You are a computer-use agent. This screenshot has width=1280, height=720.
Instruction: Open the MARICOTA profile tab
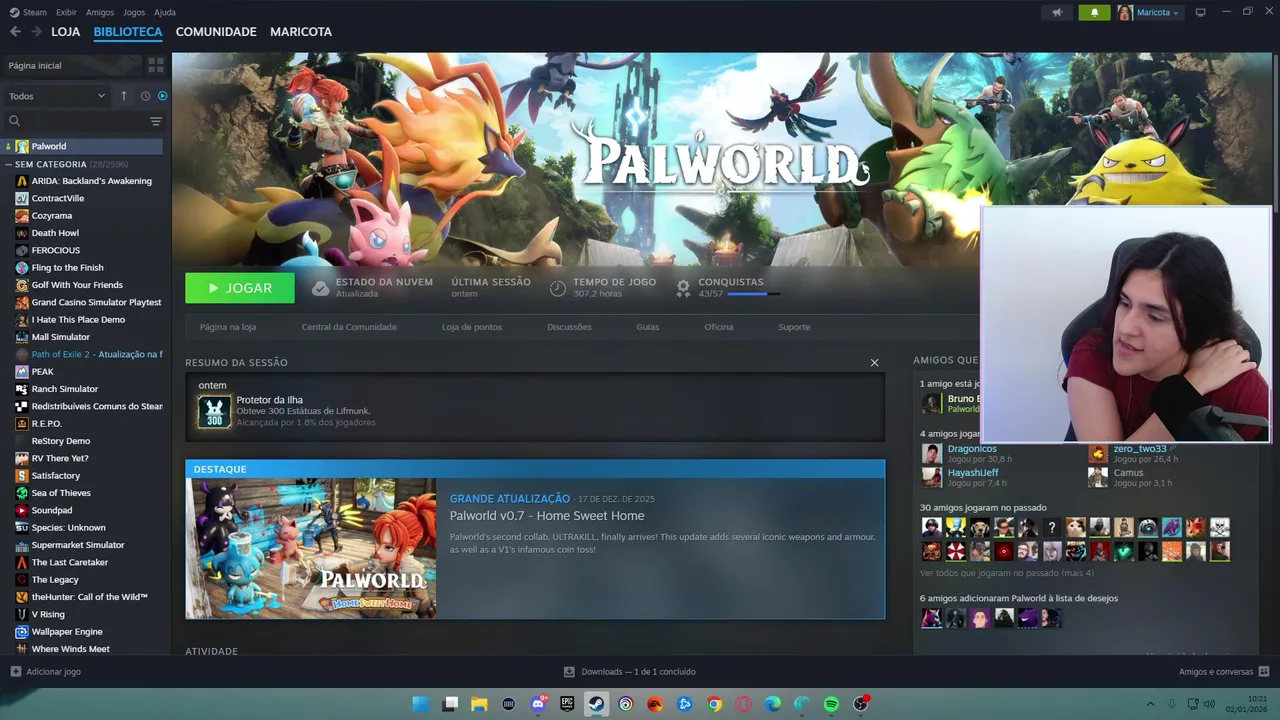tap(301, 32)
